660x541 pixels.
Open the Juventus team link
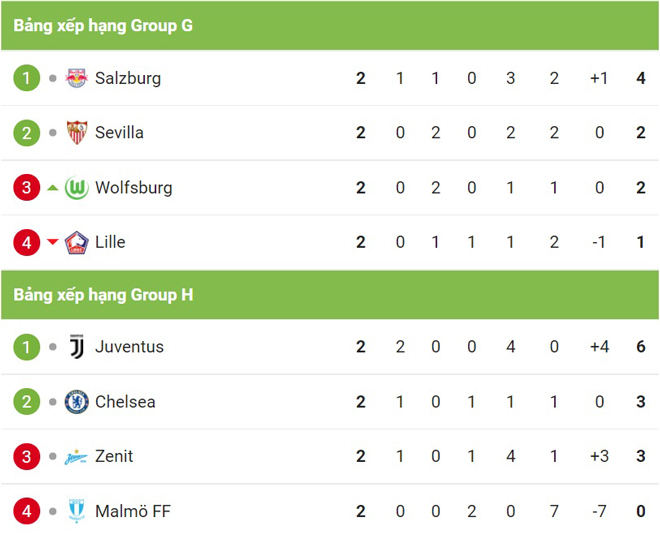coord(129,347)
